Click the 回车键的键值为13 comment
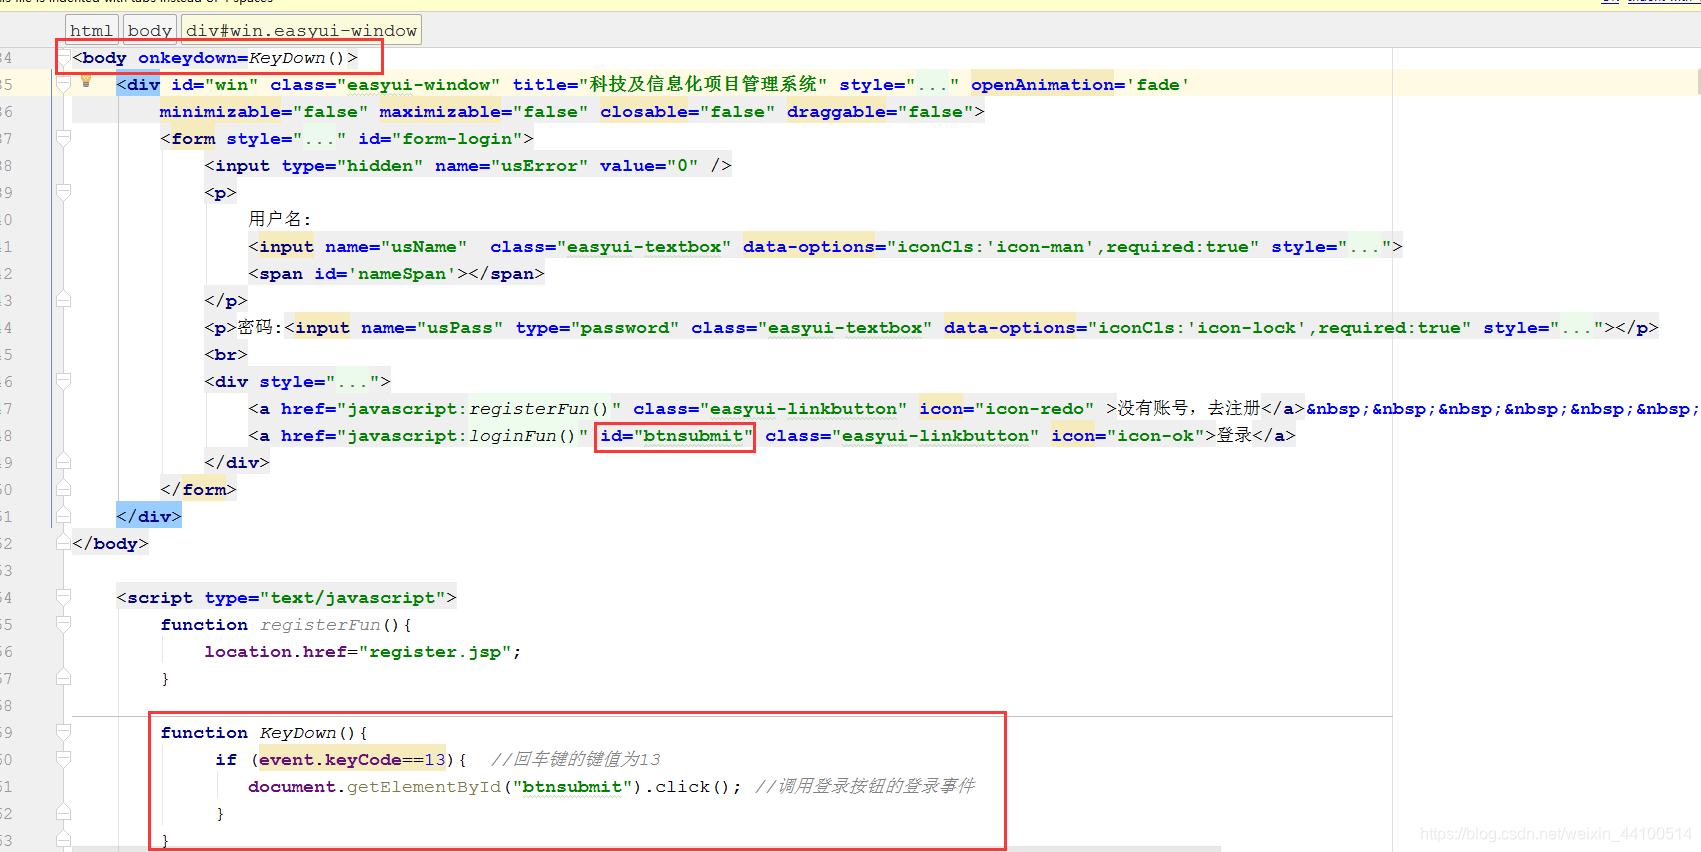The height and width of the screenshot is (852, 1701). pos(576,760)
